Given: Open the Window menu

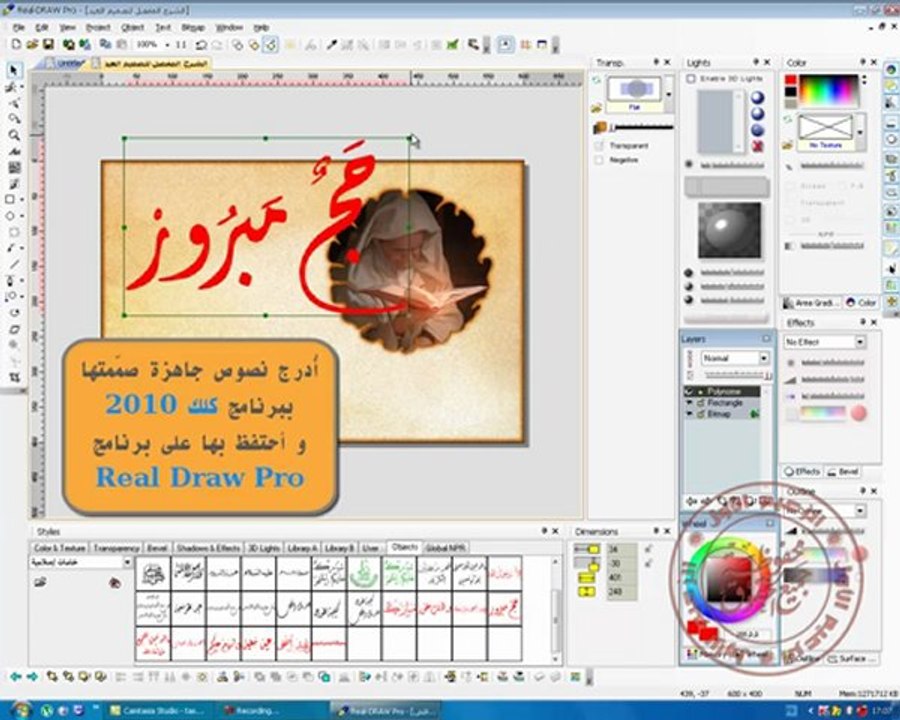Looking at the screenshot, I should click(229, 27).
